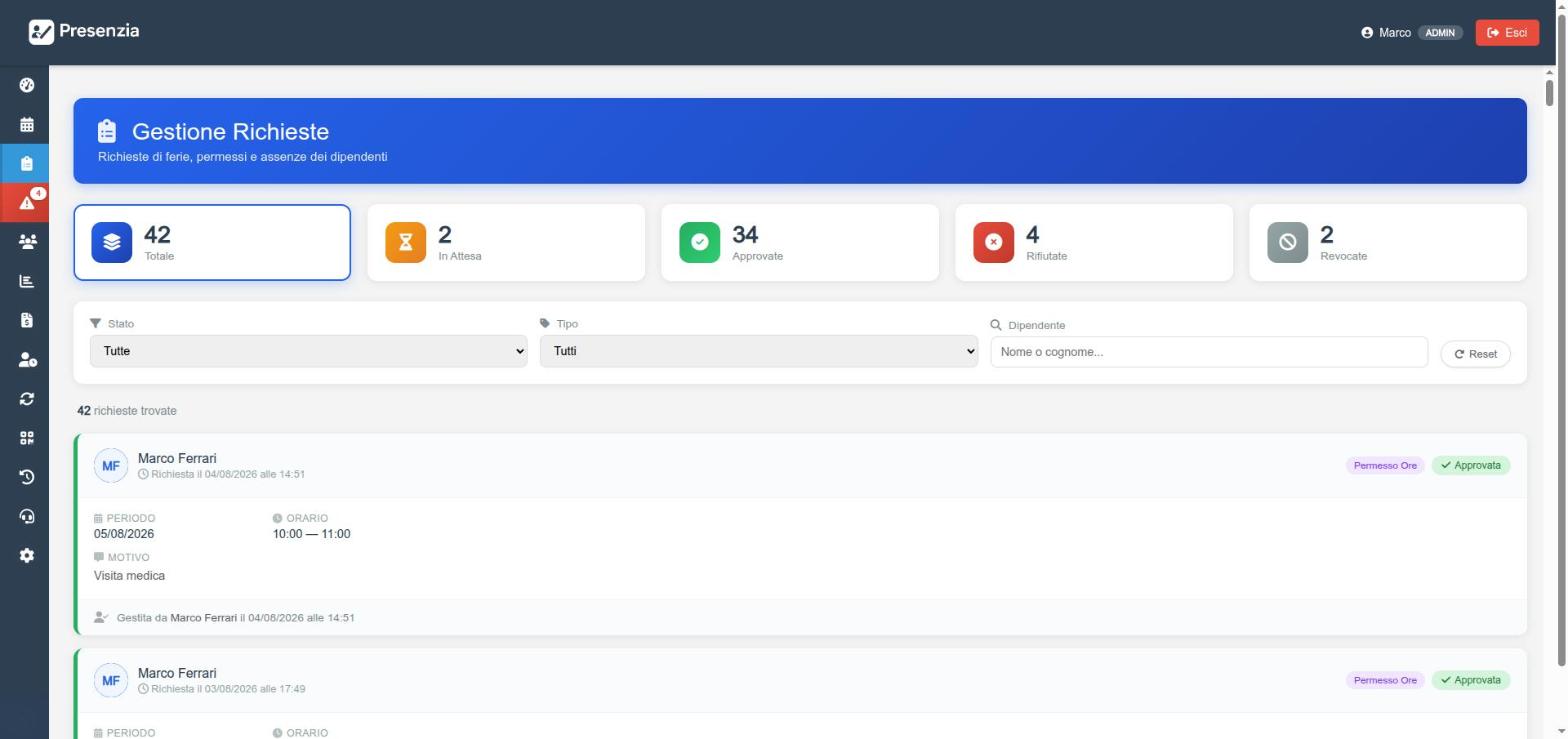Screen dimensions: 1568x739
Task: Click the MF avatar on request dated 03/08/2026
Action: point(111,681)
